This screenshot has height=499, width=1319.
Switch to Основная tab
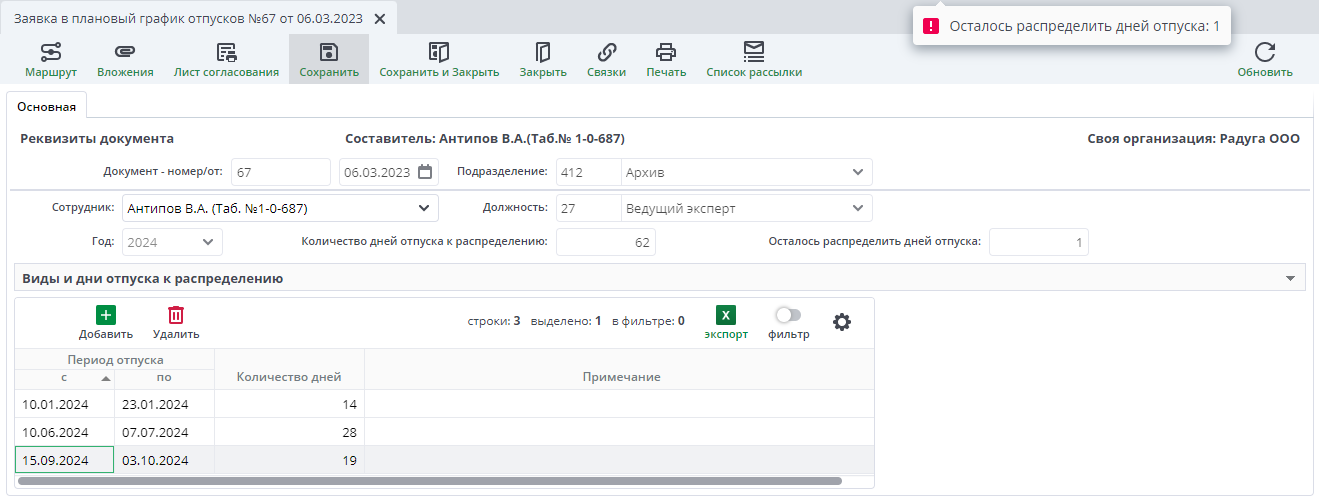[47, 106]
